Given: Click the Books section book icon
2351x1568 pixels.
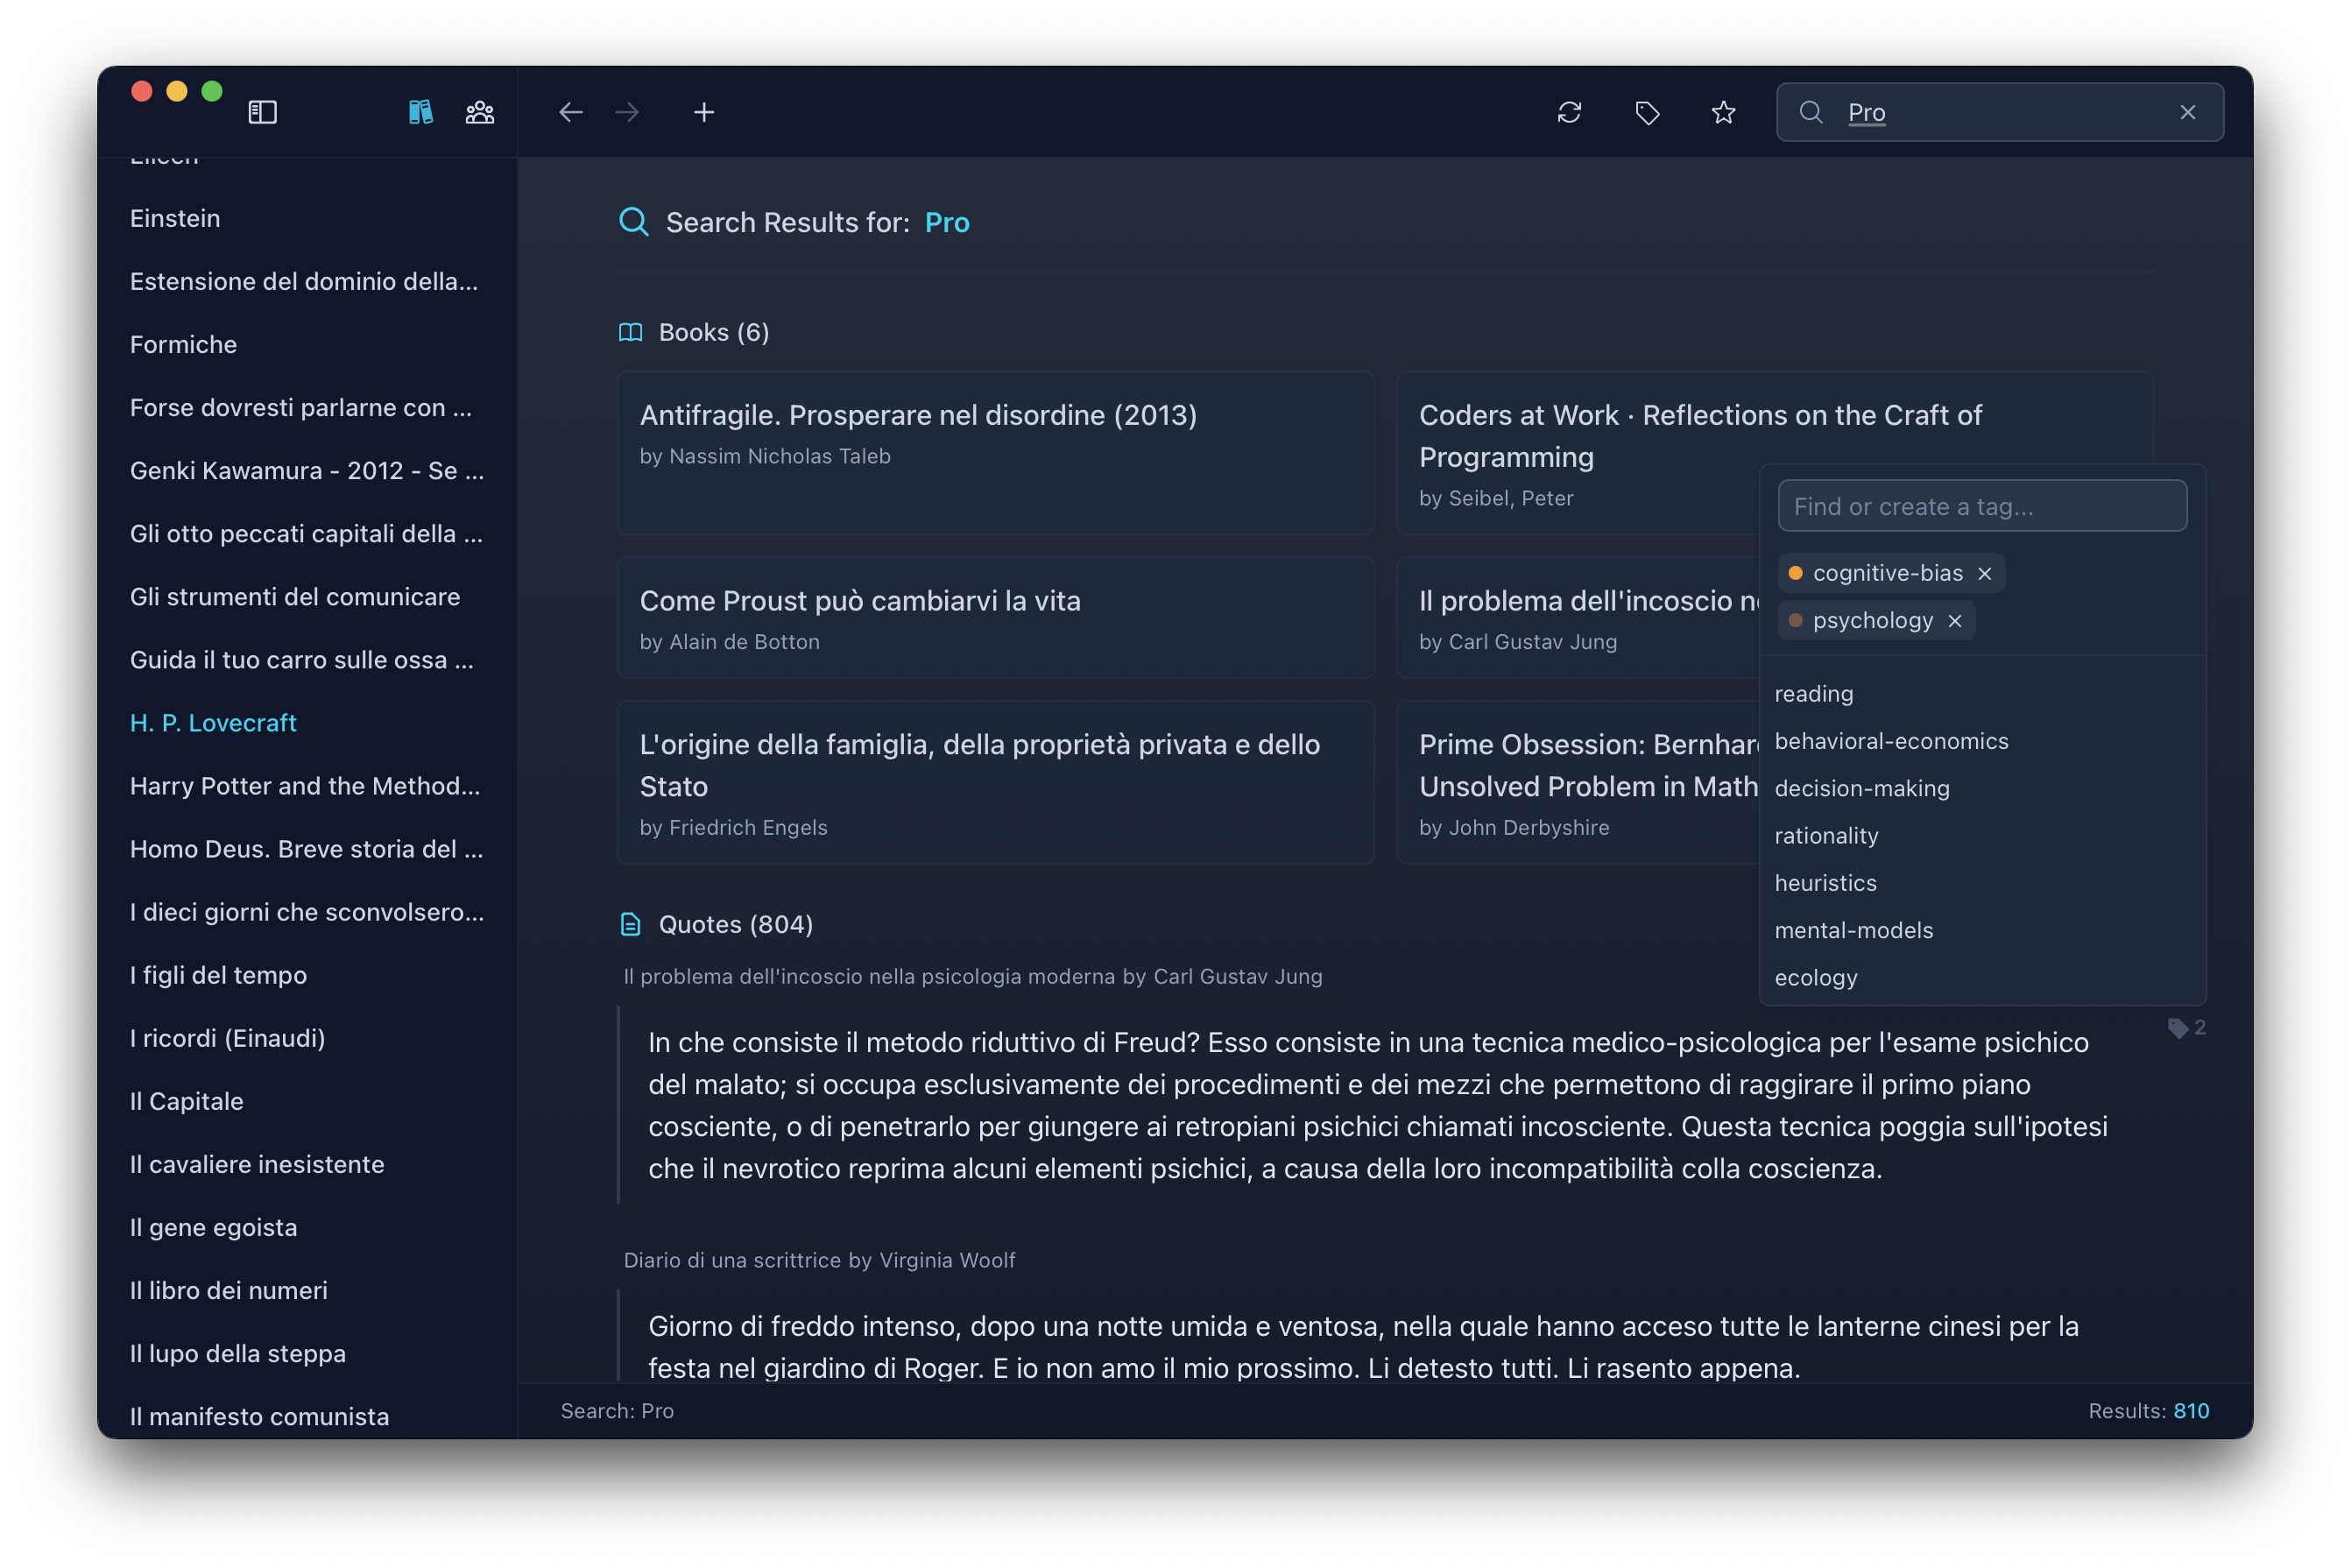Looking at the screenshot, I should pos(630,332).
